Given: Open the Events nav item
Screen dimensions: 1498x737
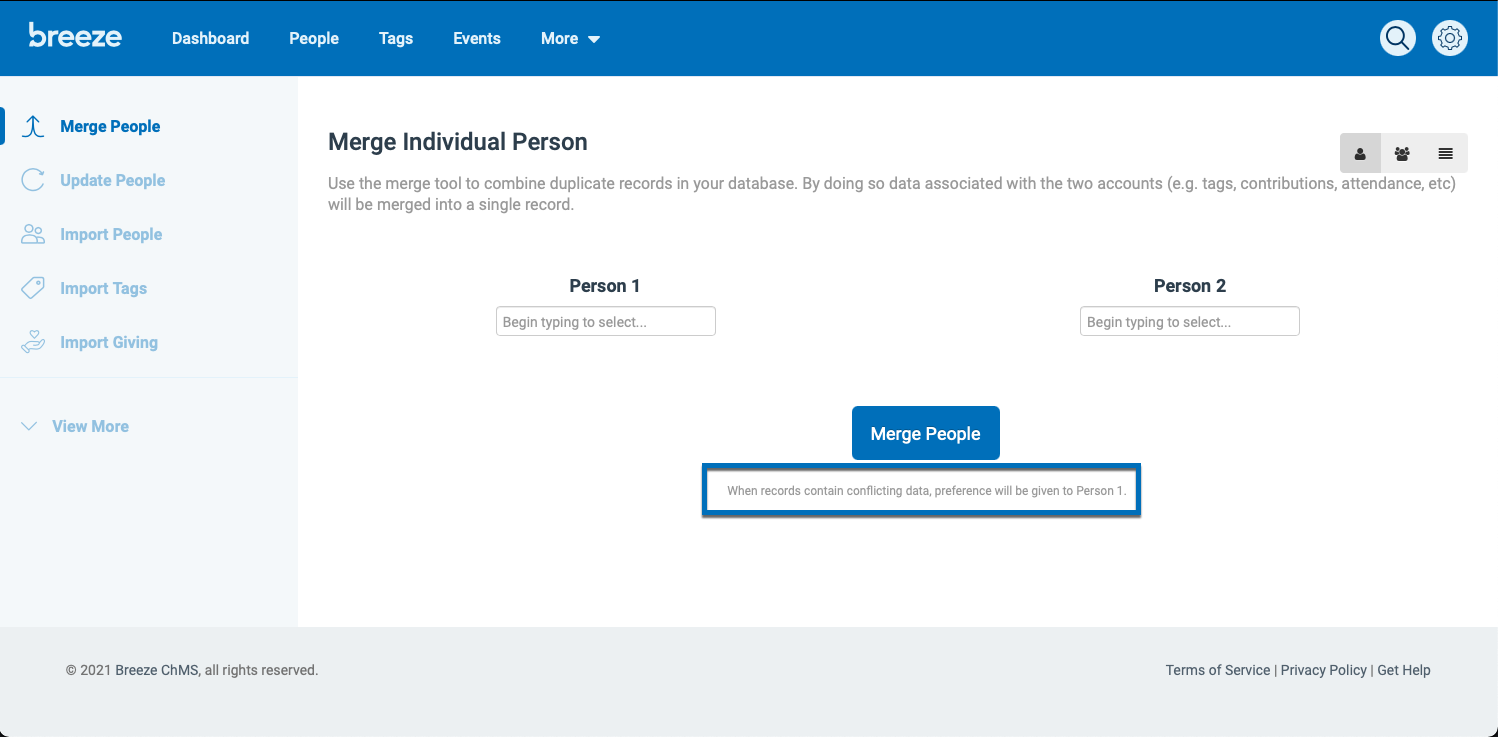Looking at the screenshot, I should tap(477, 39).
